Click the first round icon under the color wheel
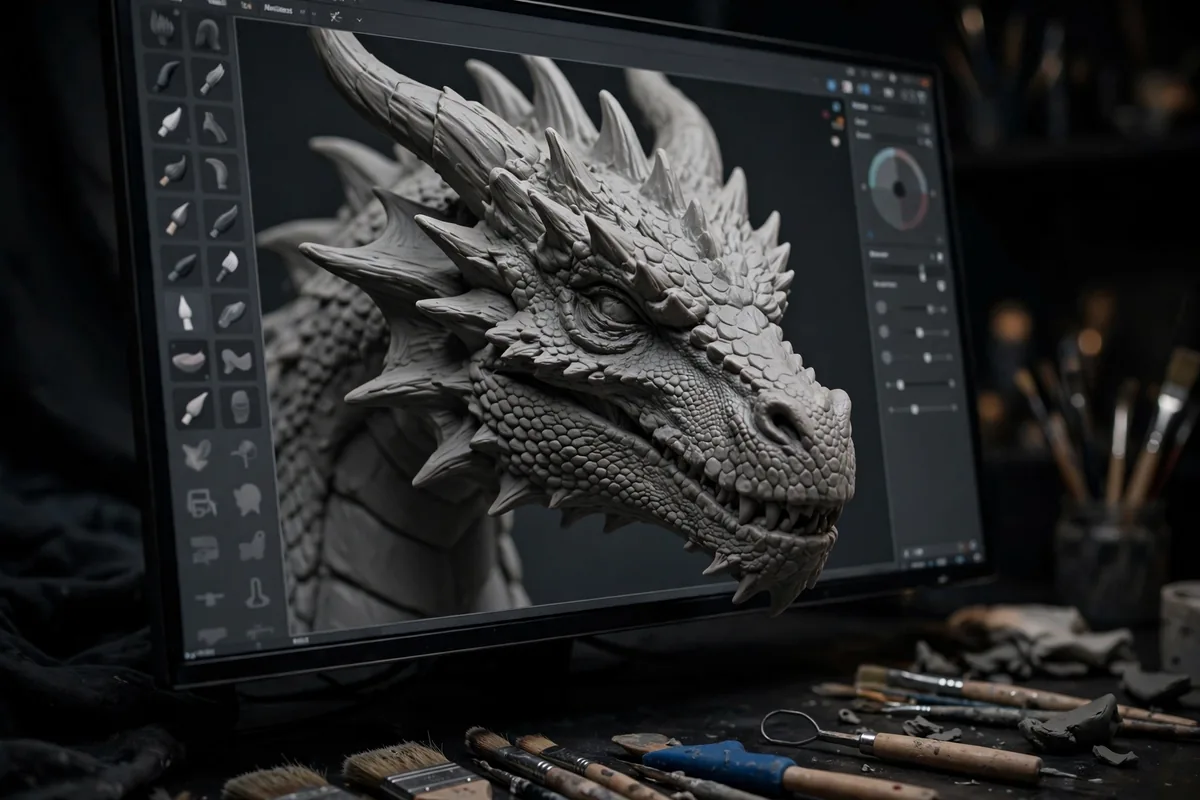 click(881, 308)
